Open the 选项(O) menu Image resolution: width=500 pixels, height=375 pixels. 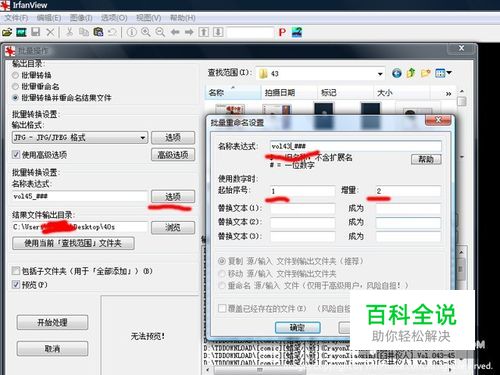point(114,18)
